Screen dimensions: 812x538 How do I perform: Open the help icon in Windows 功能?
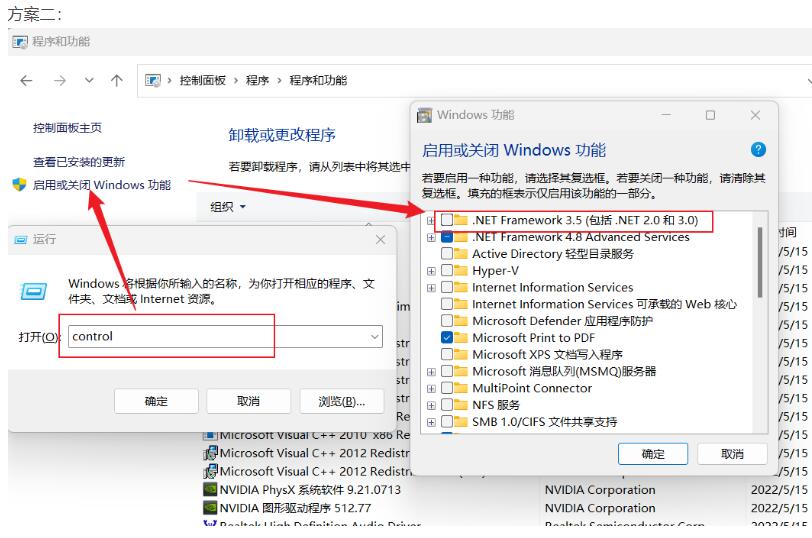pos(758,150)
